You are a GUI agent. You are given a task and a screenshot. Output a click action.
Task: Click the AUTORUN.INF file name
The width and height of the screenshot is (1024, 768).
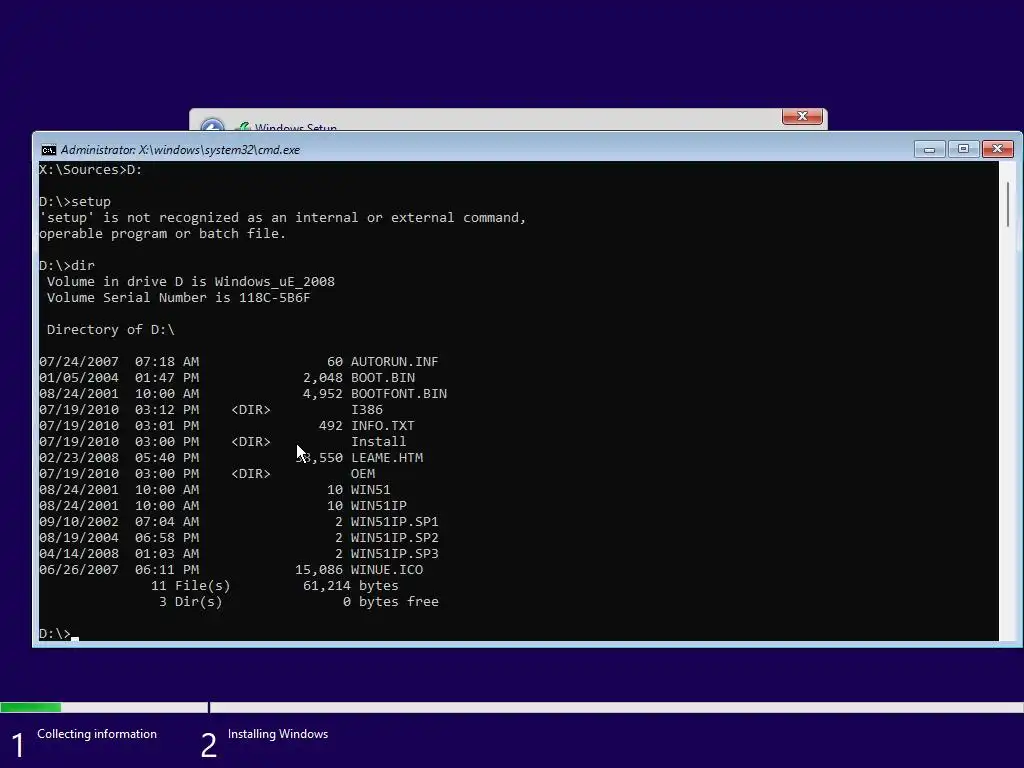(394, 362)
